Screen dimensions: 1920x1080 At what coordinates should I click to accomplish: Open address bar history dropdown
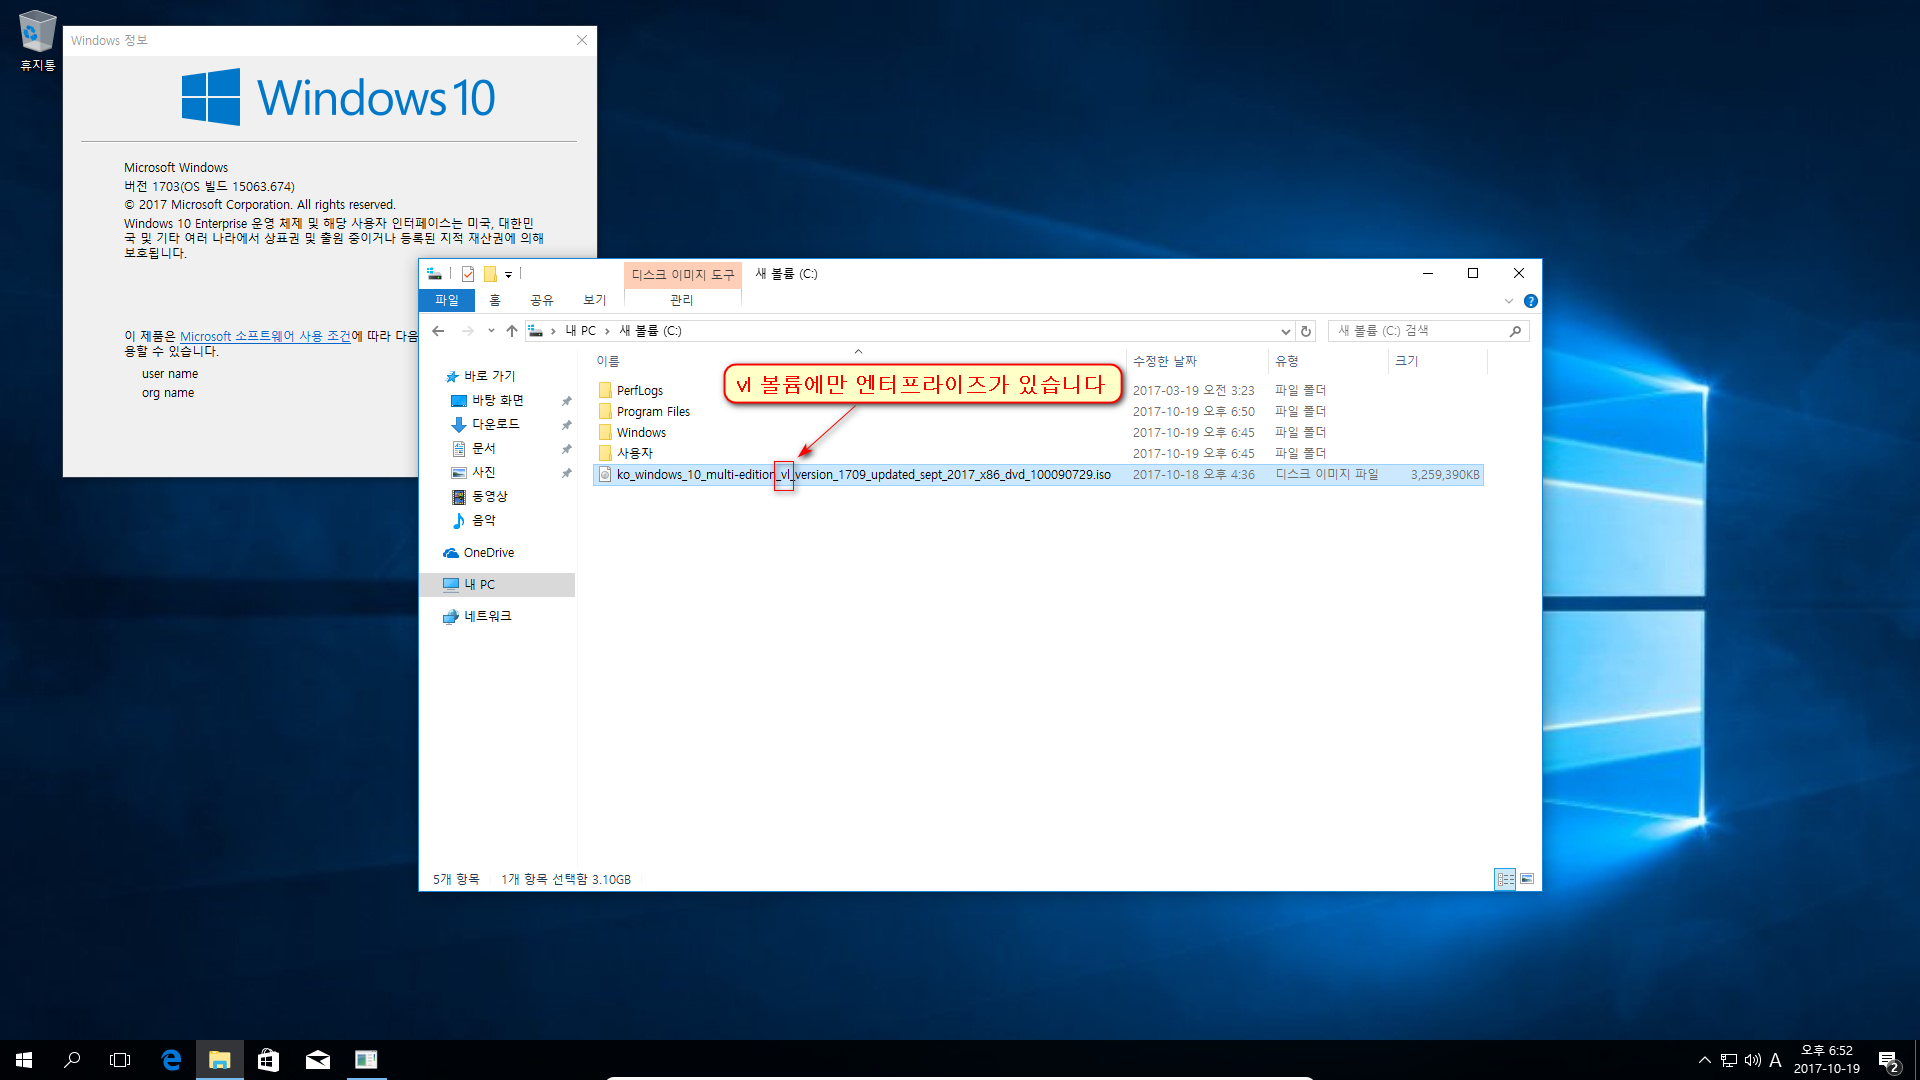tap(1285, 331)
